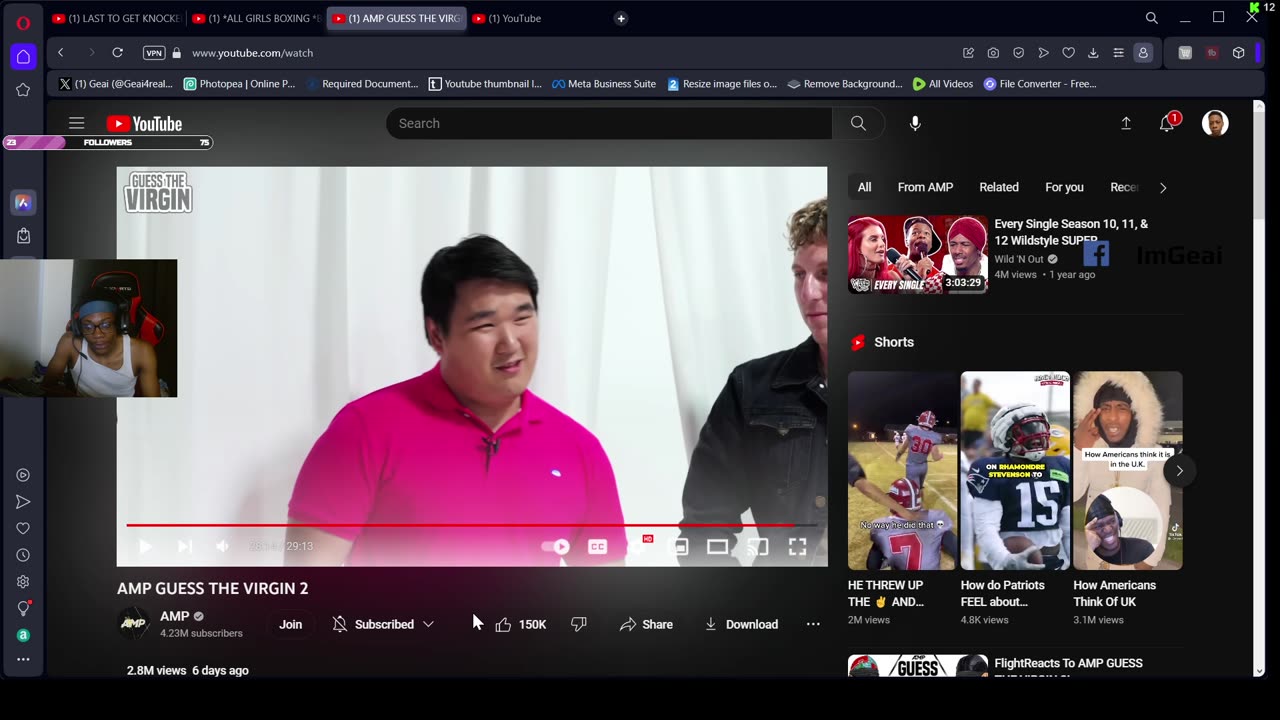Viewport: 1280px width, 720px height.
Task: Take a snapshot with Opera camera icon
Action: (993, 53)
